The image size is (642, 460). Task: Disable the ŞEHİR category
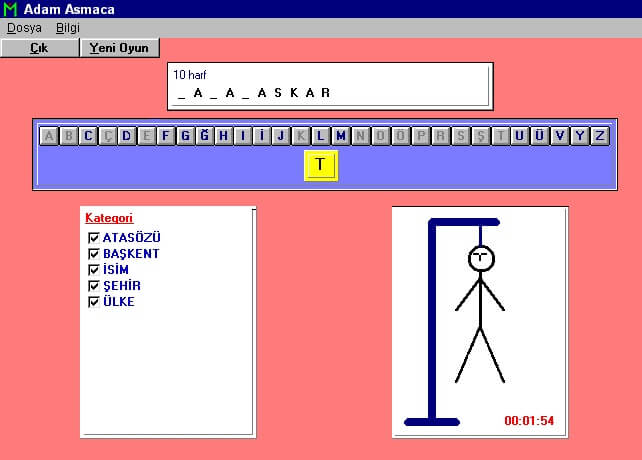coord(94,286)
